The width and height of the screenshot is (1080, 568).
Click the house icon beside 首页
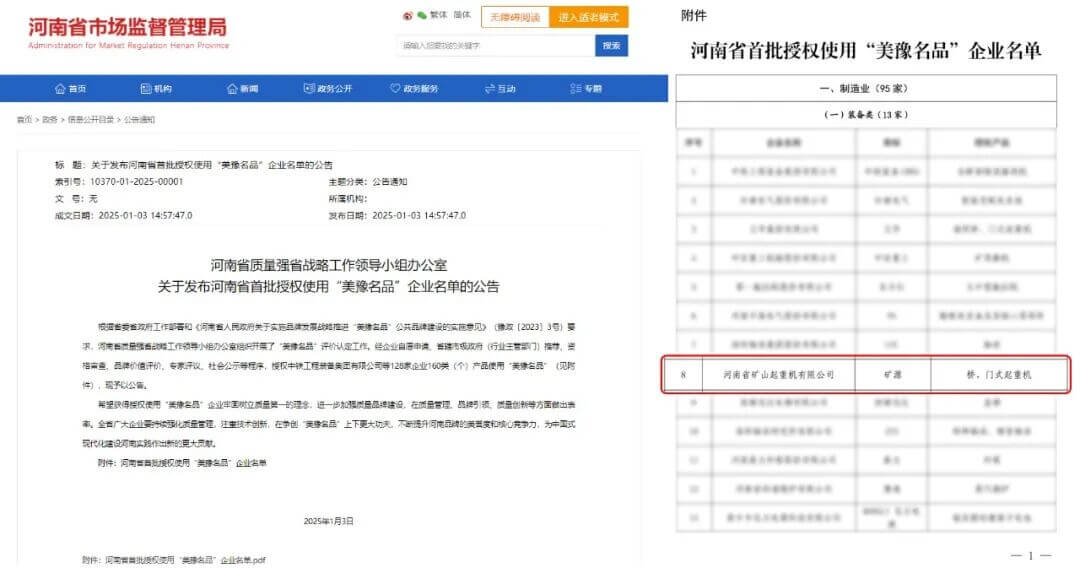coord(60,89)
